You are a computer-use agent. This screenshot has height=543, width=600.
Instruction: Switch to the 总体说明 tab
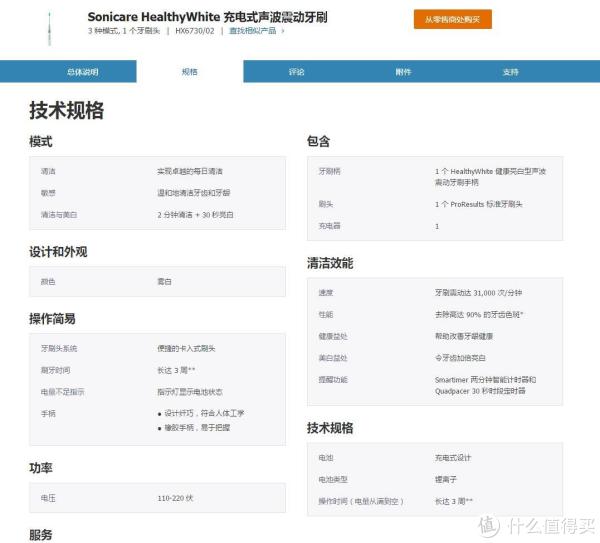pos(82,72)
